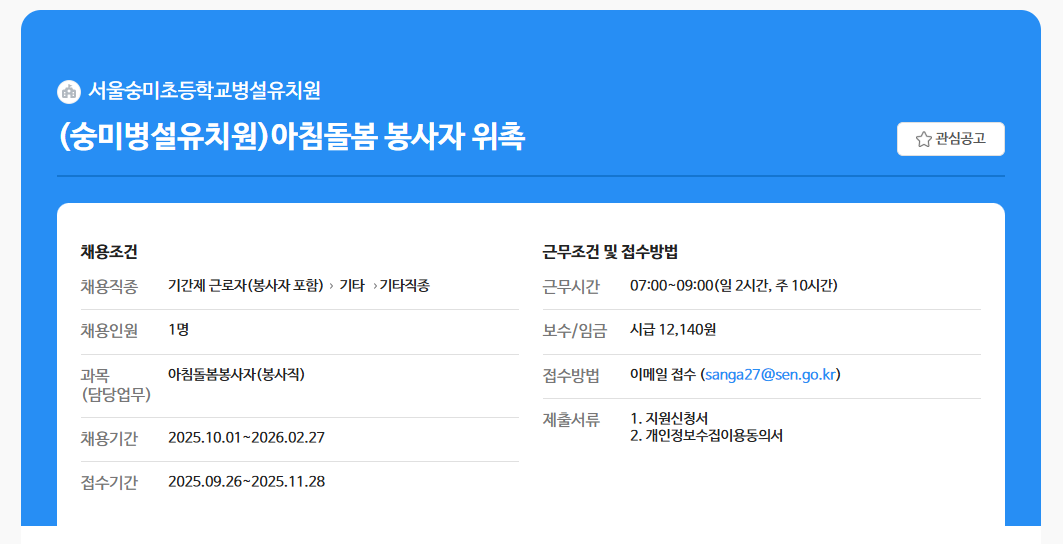This screenshot has width=1063, height=544.
Task: Click the star icon in 관심공고 button
Action: pos(923,139)
